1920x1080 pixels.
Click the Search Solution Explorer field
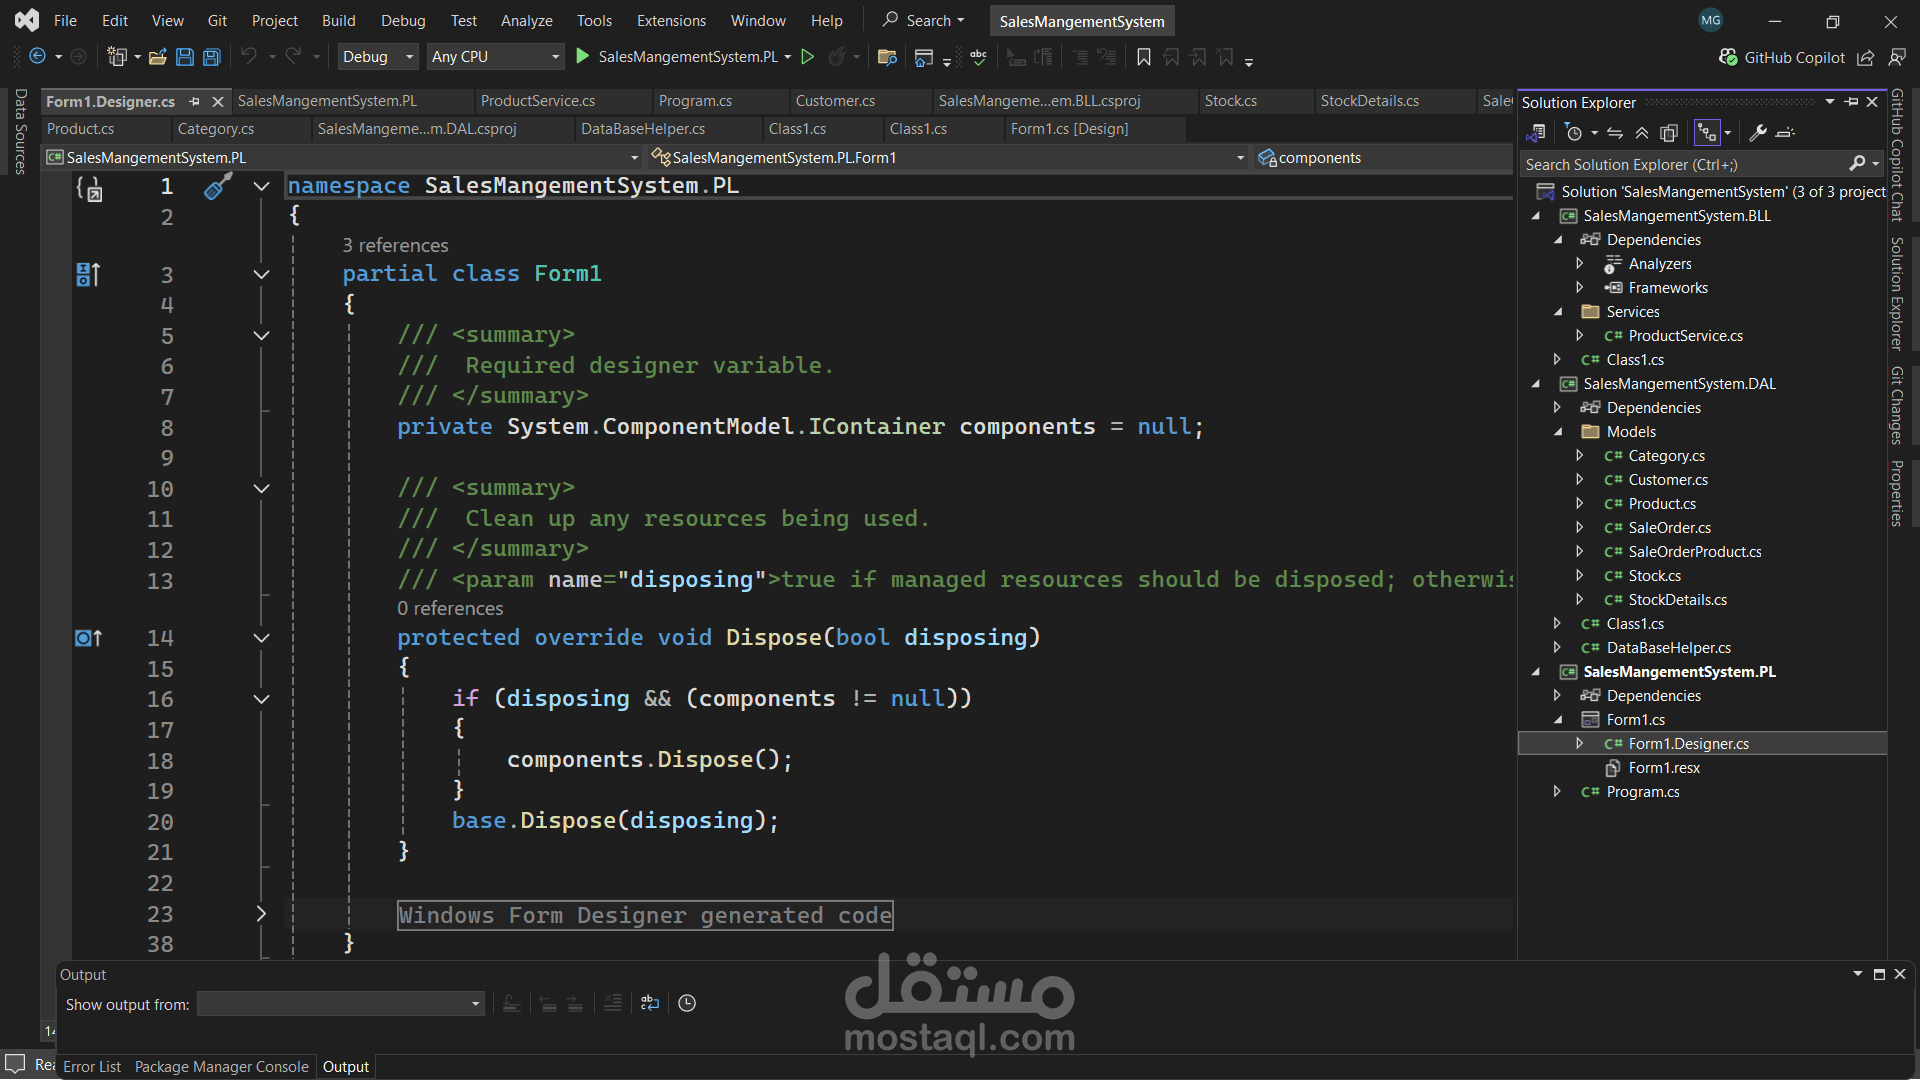click(1683, 164)
